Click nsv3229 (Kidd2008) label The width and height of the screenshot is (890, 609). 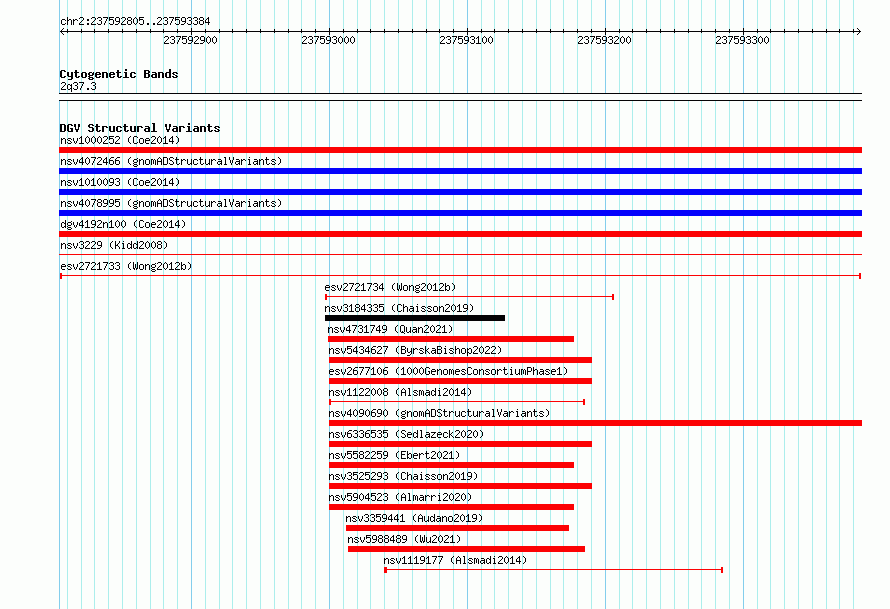(114, 245)
